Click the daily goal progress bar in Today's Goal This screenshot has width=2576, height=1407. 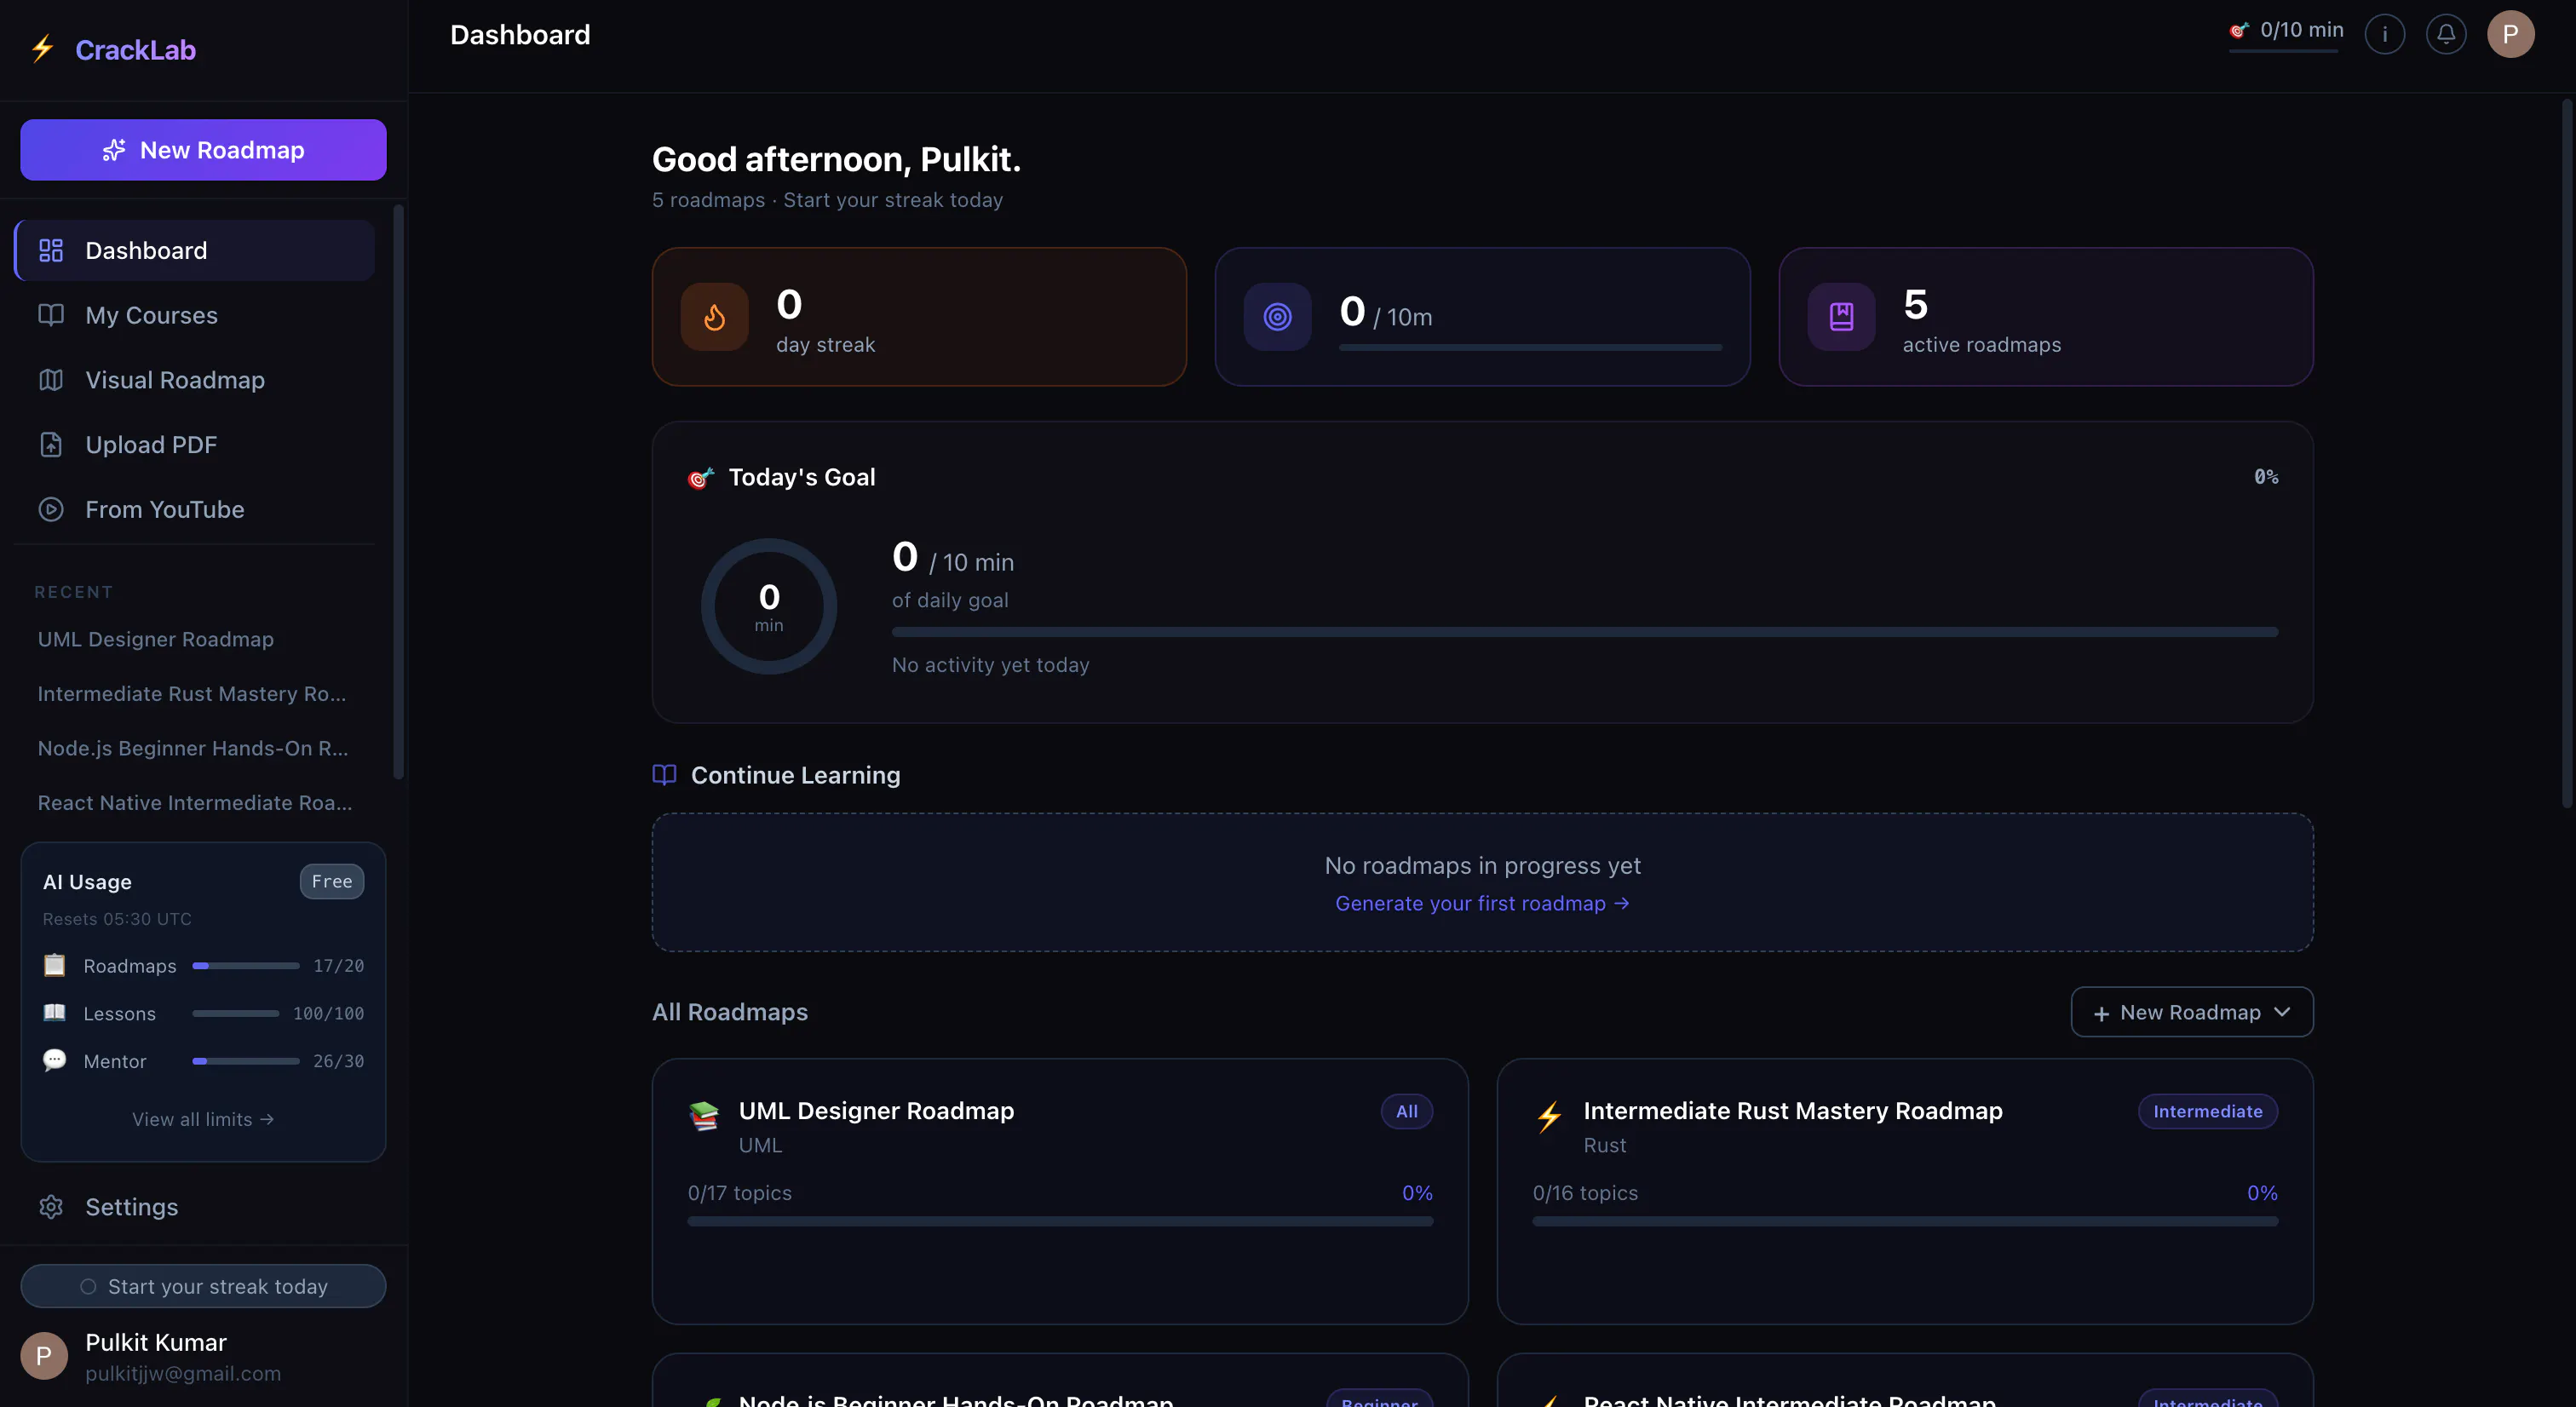pyautogui.click(x=1585, y=632)
